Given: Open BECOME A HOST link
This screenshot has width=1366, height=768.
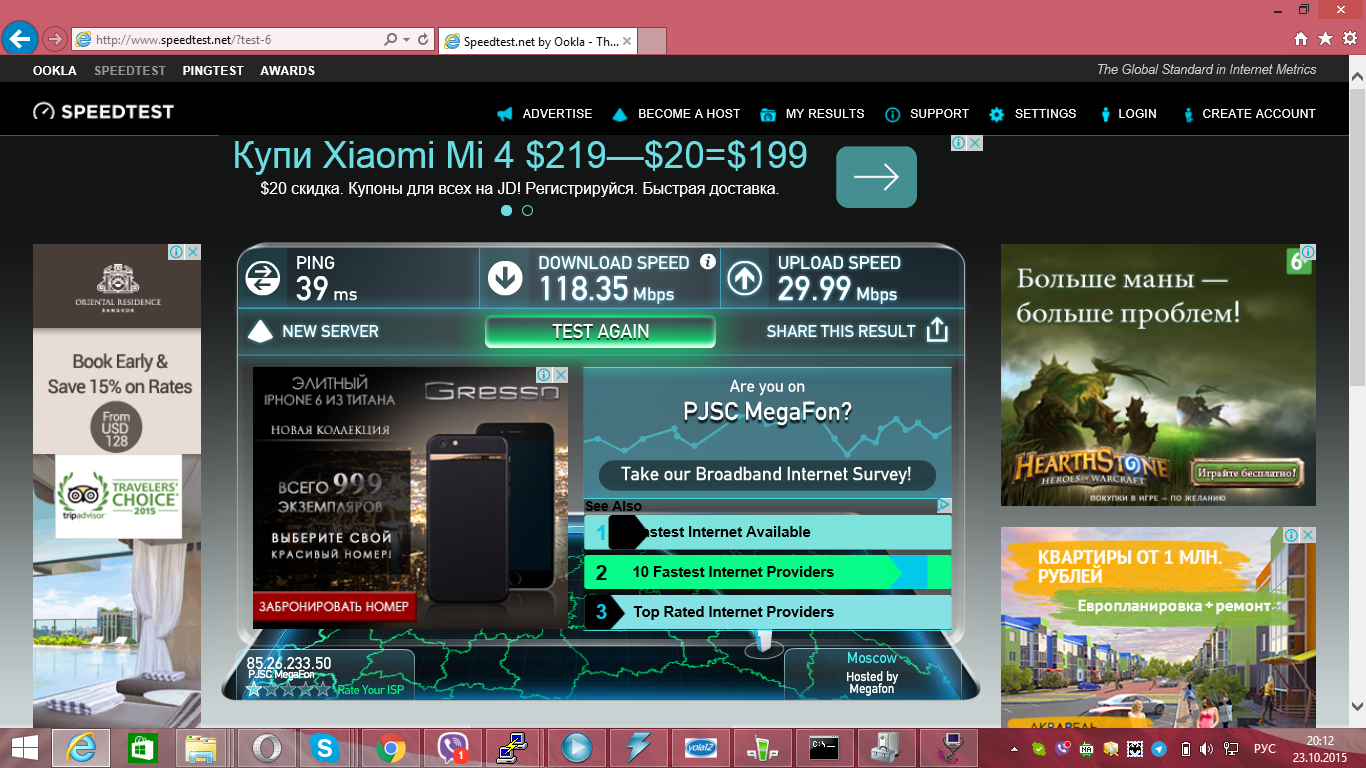Looking at the screenshot, I should pyautogui.click(x=676, y=114).
